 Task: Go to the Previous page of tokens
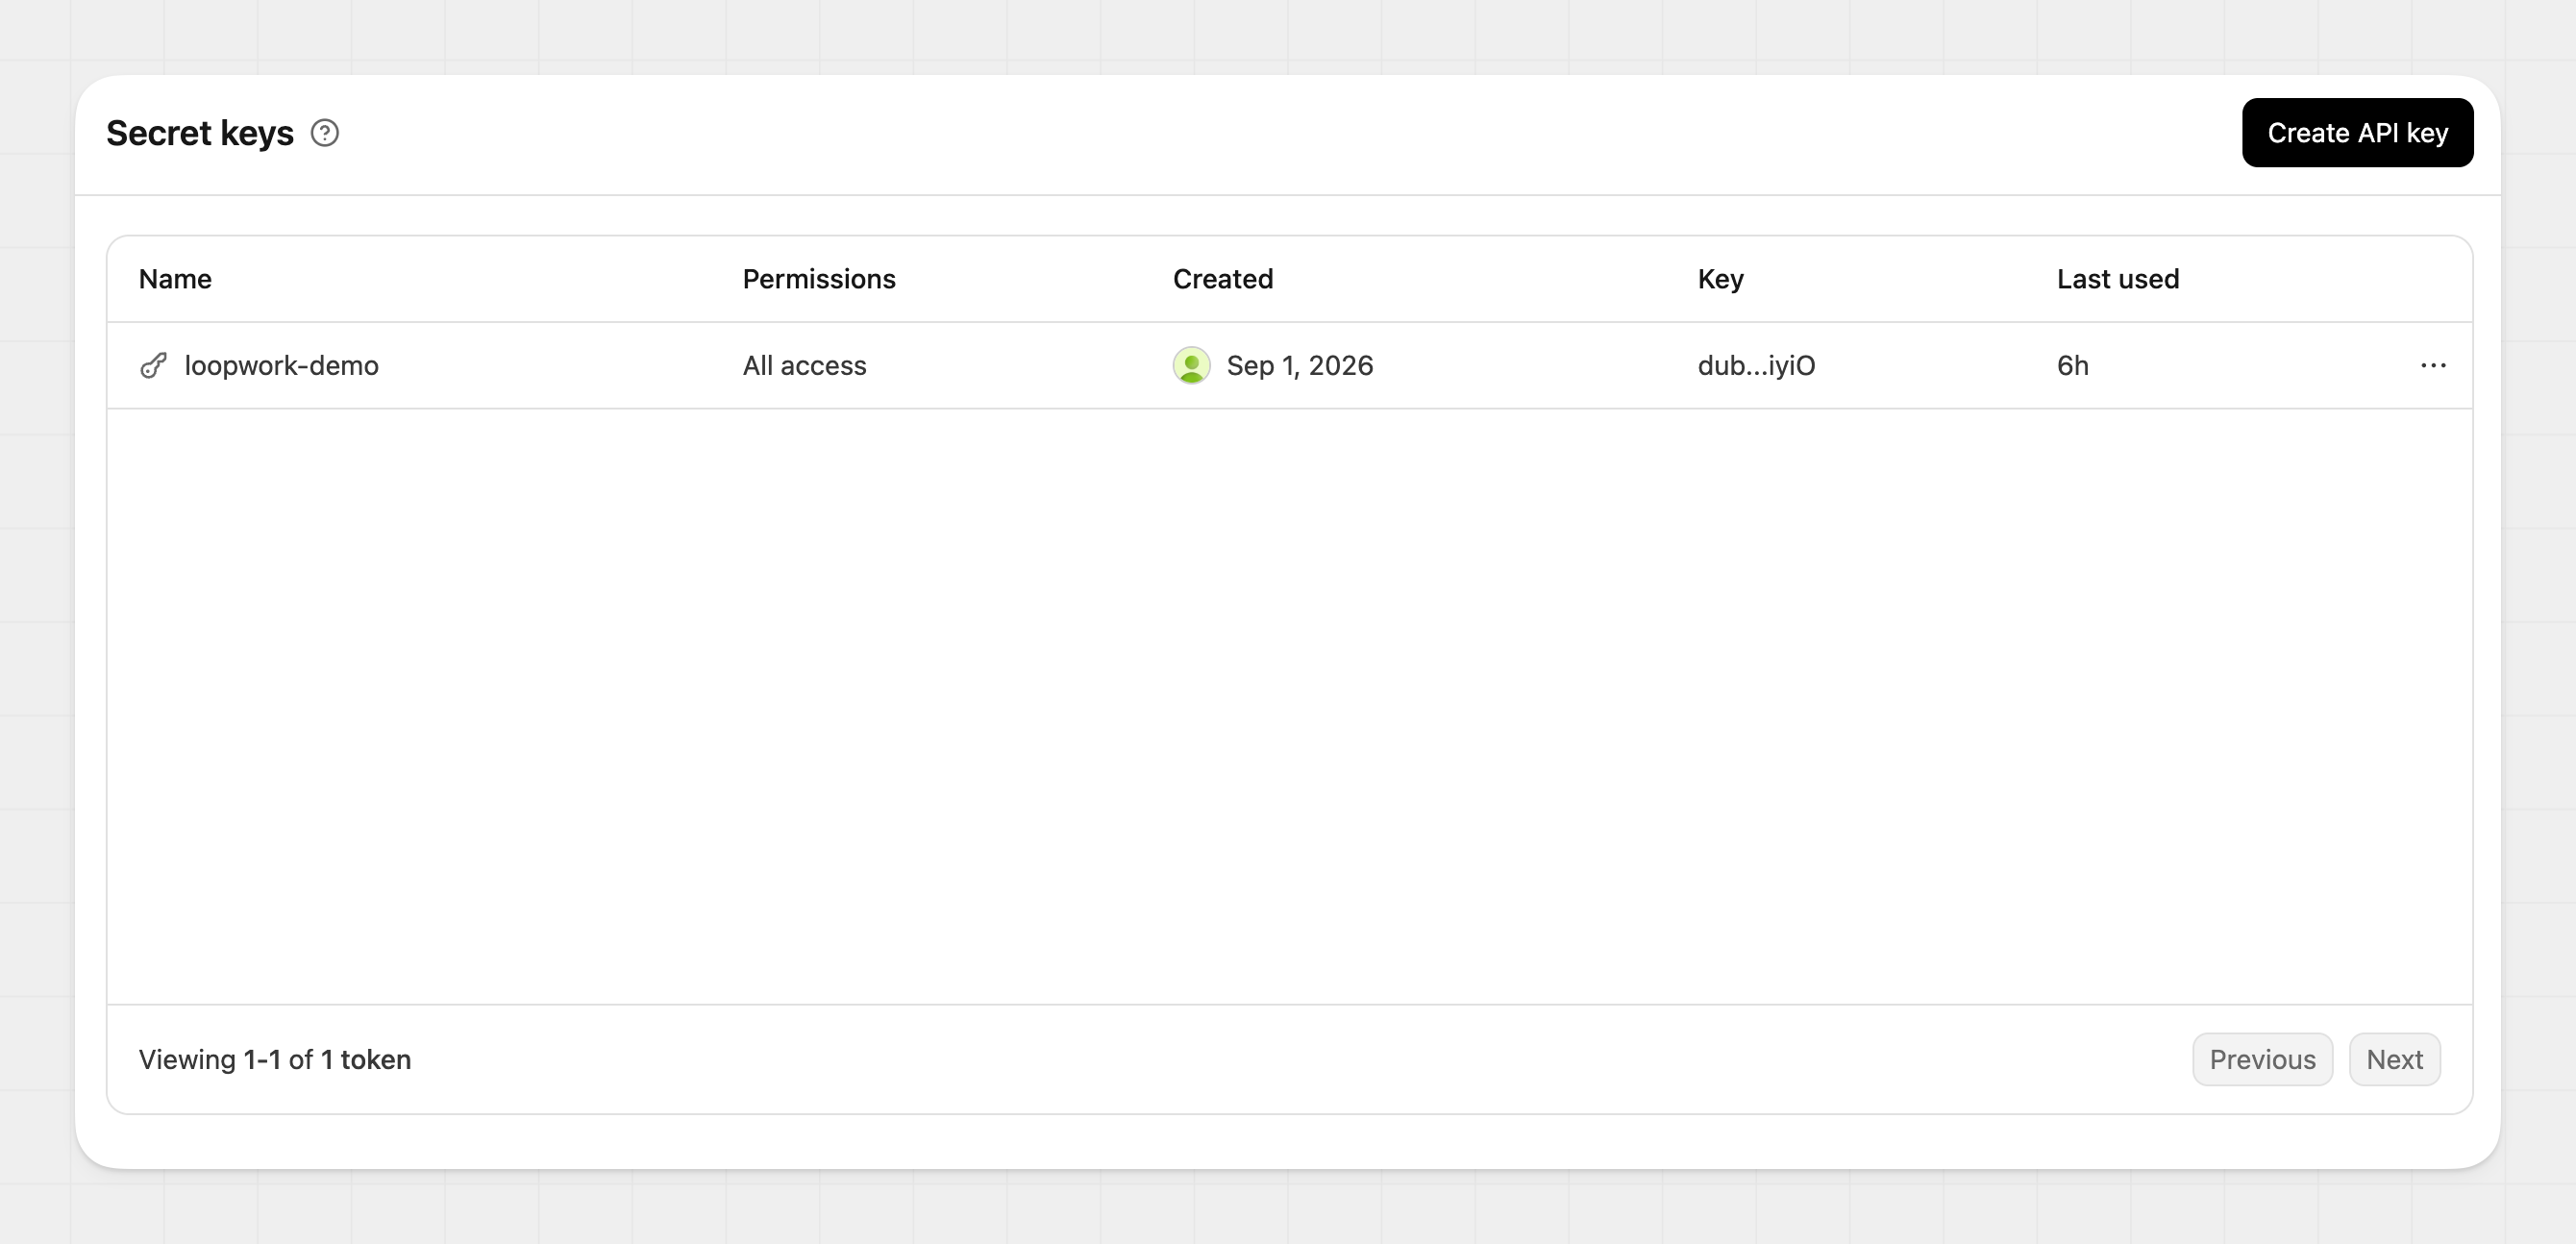(2262, 1059)
